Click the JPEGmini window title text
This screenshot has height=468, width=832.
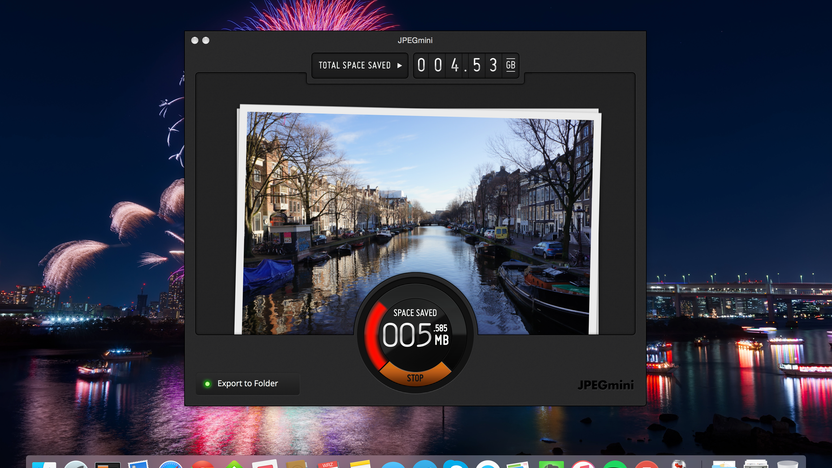pos(415,40)
